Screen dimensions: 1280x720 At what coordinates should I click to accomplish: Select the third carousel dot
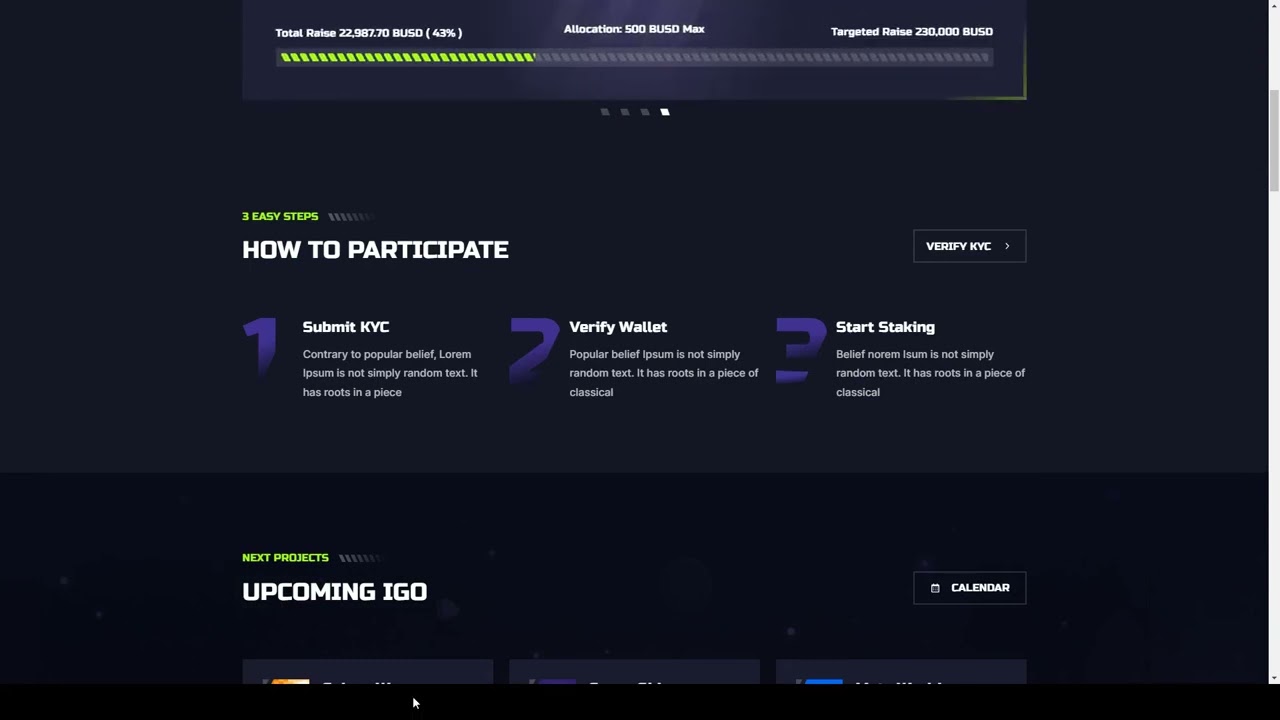[644, 112]
